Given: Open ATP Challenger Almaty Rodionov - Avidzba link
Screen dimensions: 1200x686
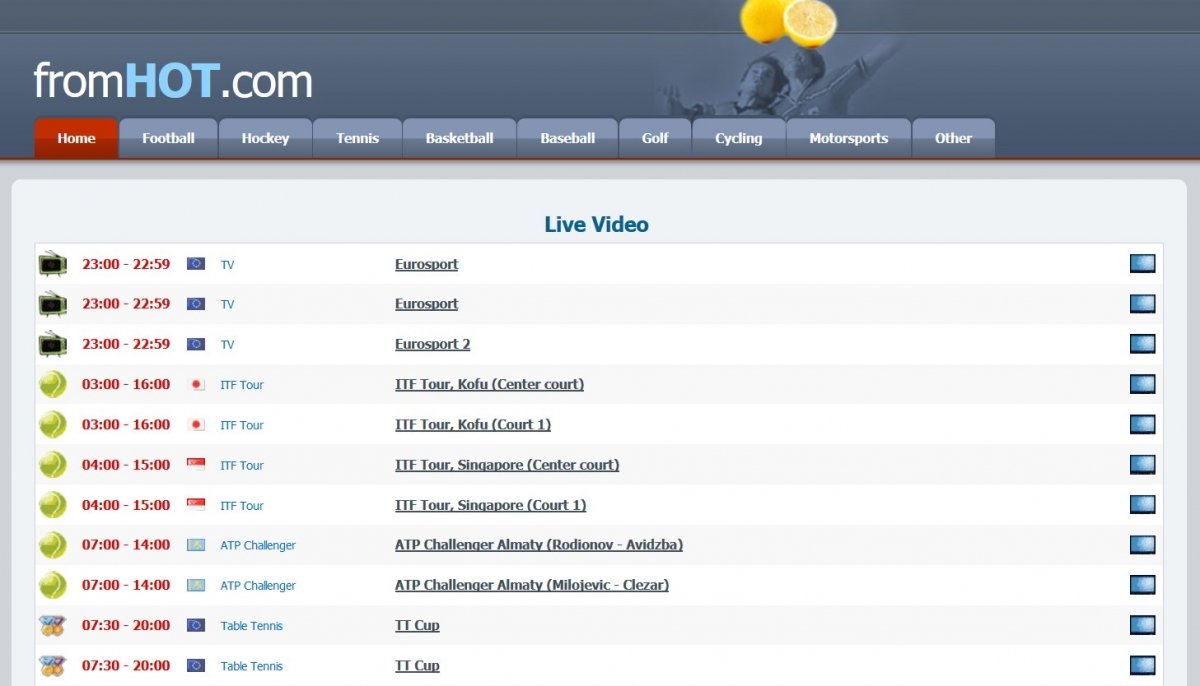Looking at the screenshot, I should pyautogui.click(x=539, y=545).
